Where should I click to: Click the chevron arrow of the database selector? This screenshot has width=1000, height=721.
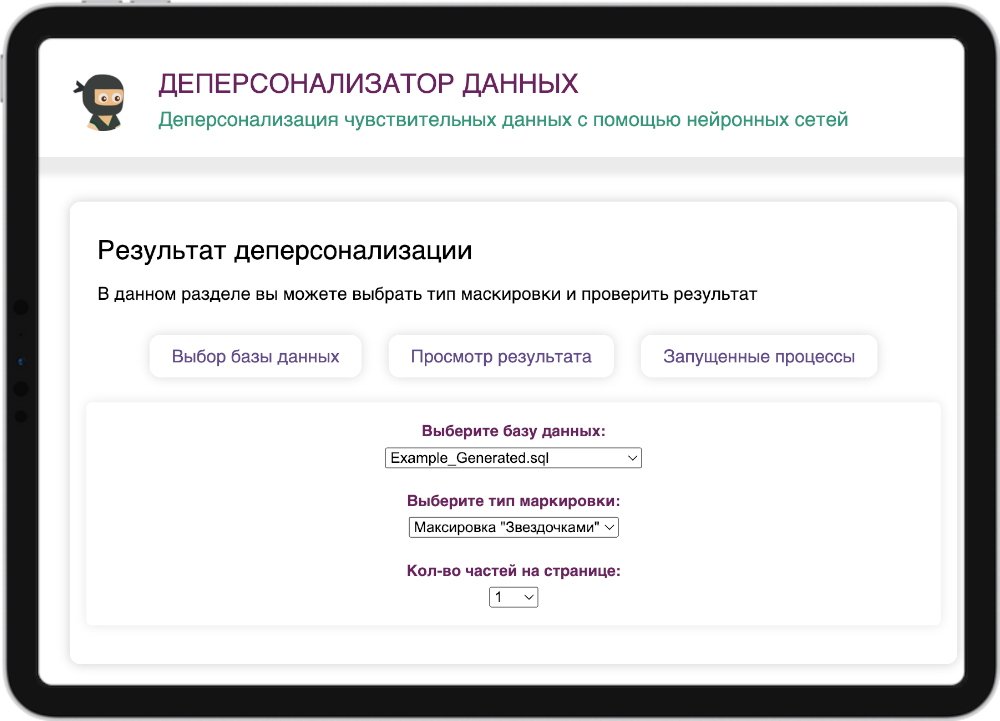pos(631,458)
